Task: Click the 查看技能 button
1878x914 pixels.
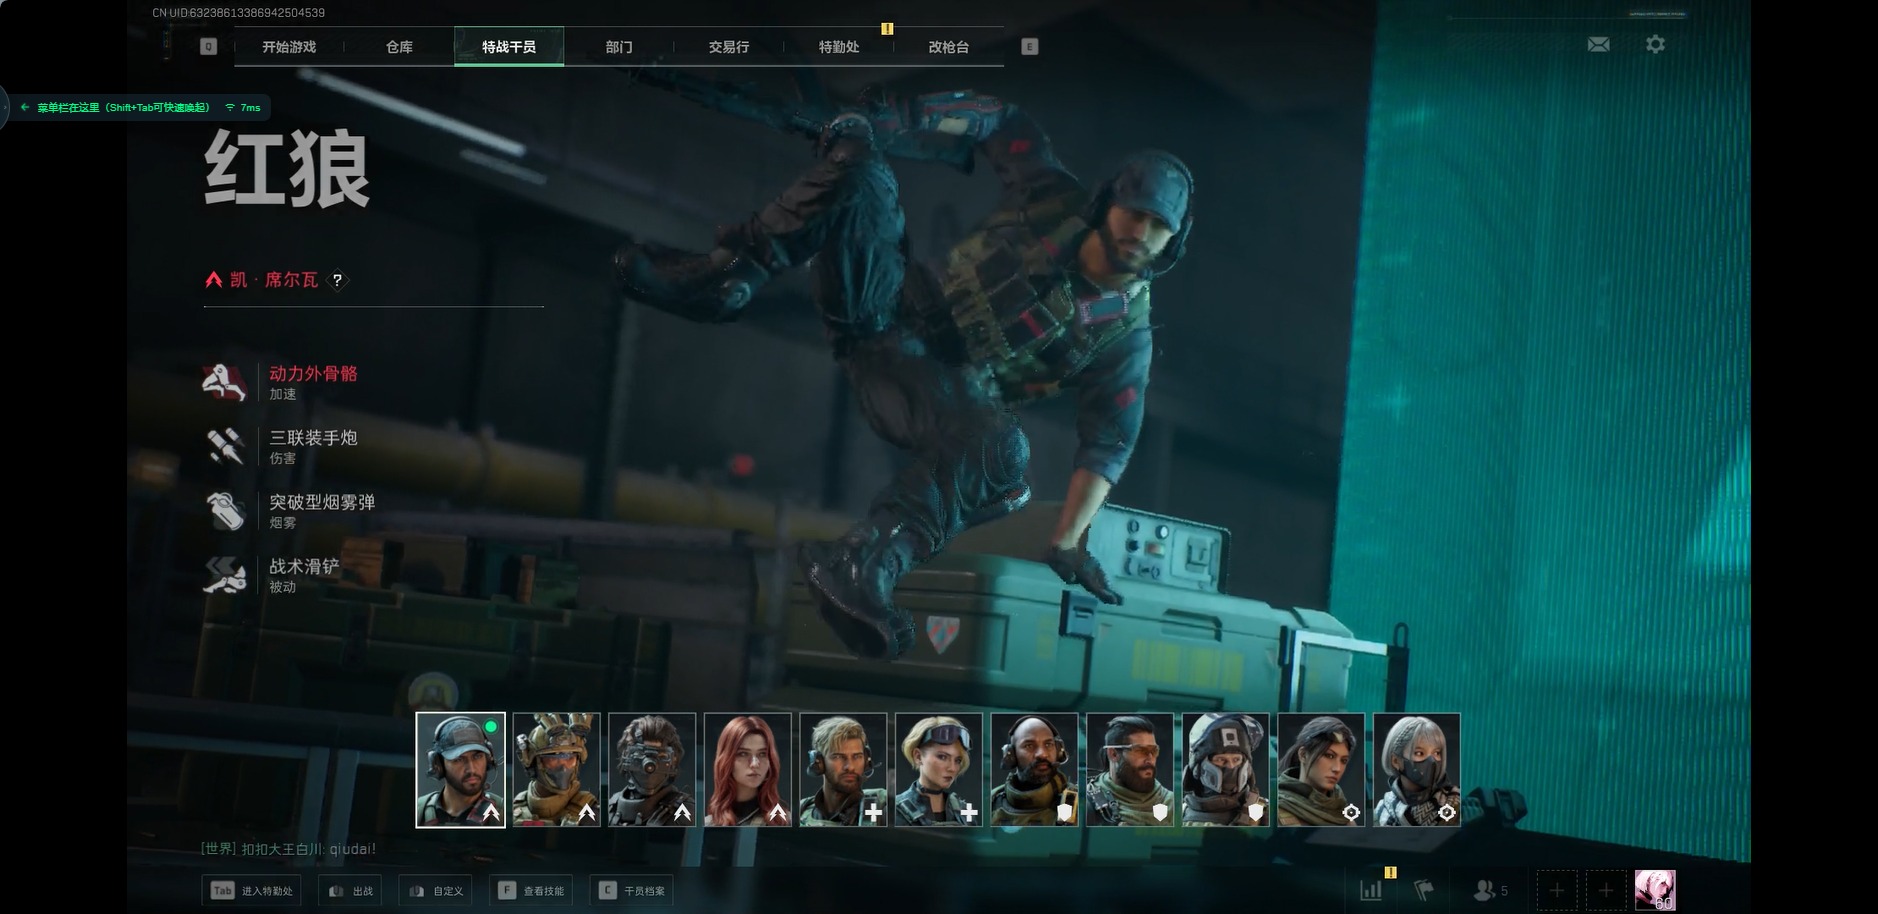Action: tap(532, 890)
